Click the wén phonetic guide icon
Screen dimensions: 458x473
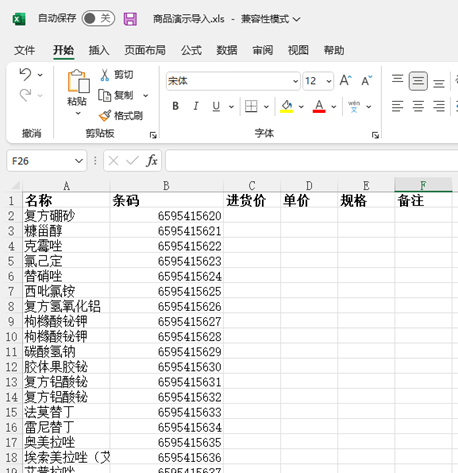pyautogui.click(x=354, y=106)
